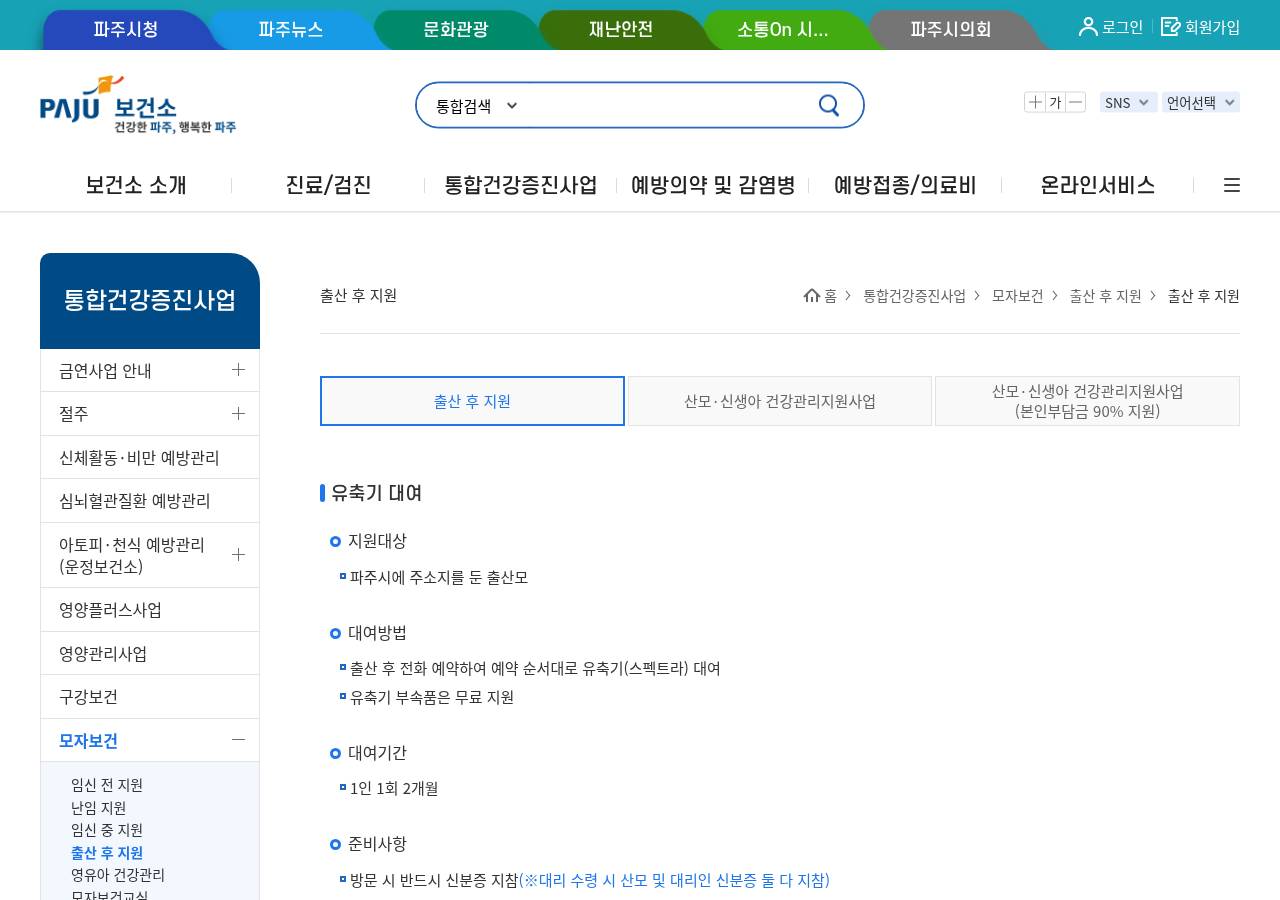Decrease font size with minus icon
Viewport: 1280px width, 900px height.
point(1075,102)
